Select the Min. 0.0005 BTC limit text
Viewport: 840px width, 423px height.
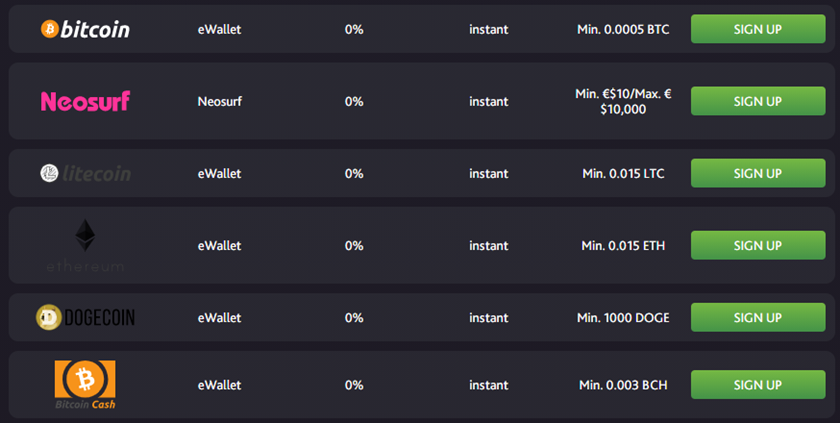pos(623,29)
